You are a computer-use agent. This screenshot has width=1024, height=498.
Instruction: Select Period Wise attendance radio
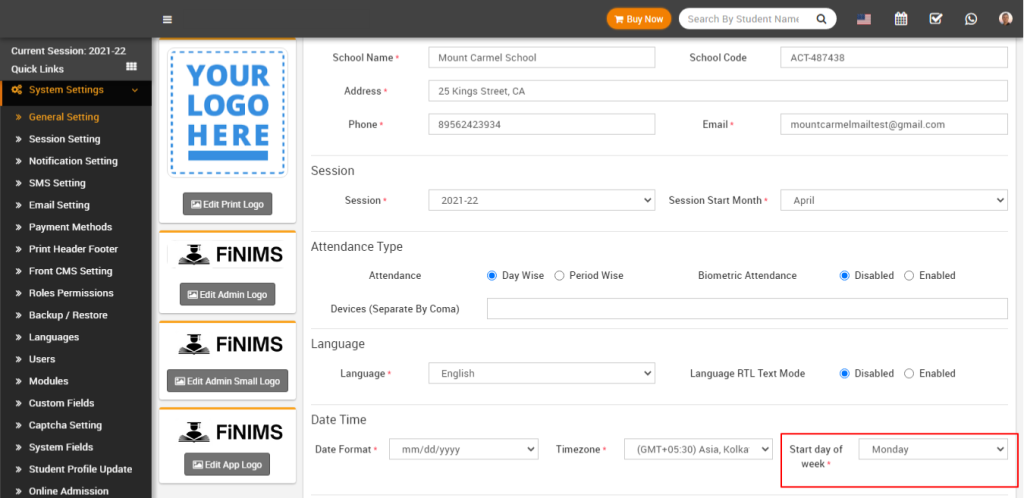559,275
